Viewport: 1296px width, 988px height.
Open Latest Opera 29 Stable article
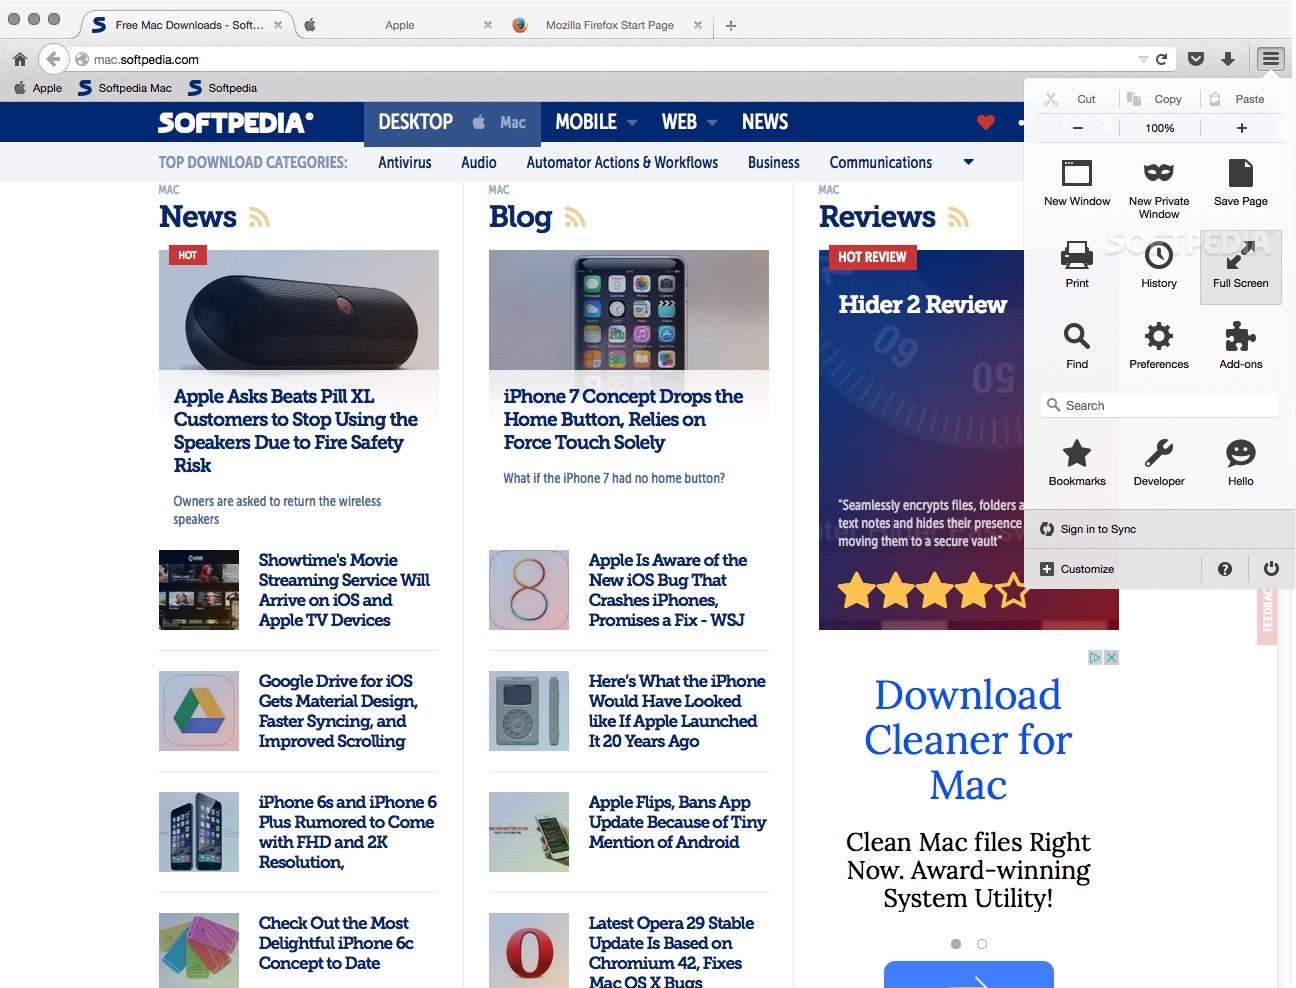[x=671, y=952]
